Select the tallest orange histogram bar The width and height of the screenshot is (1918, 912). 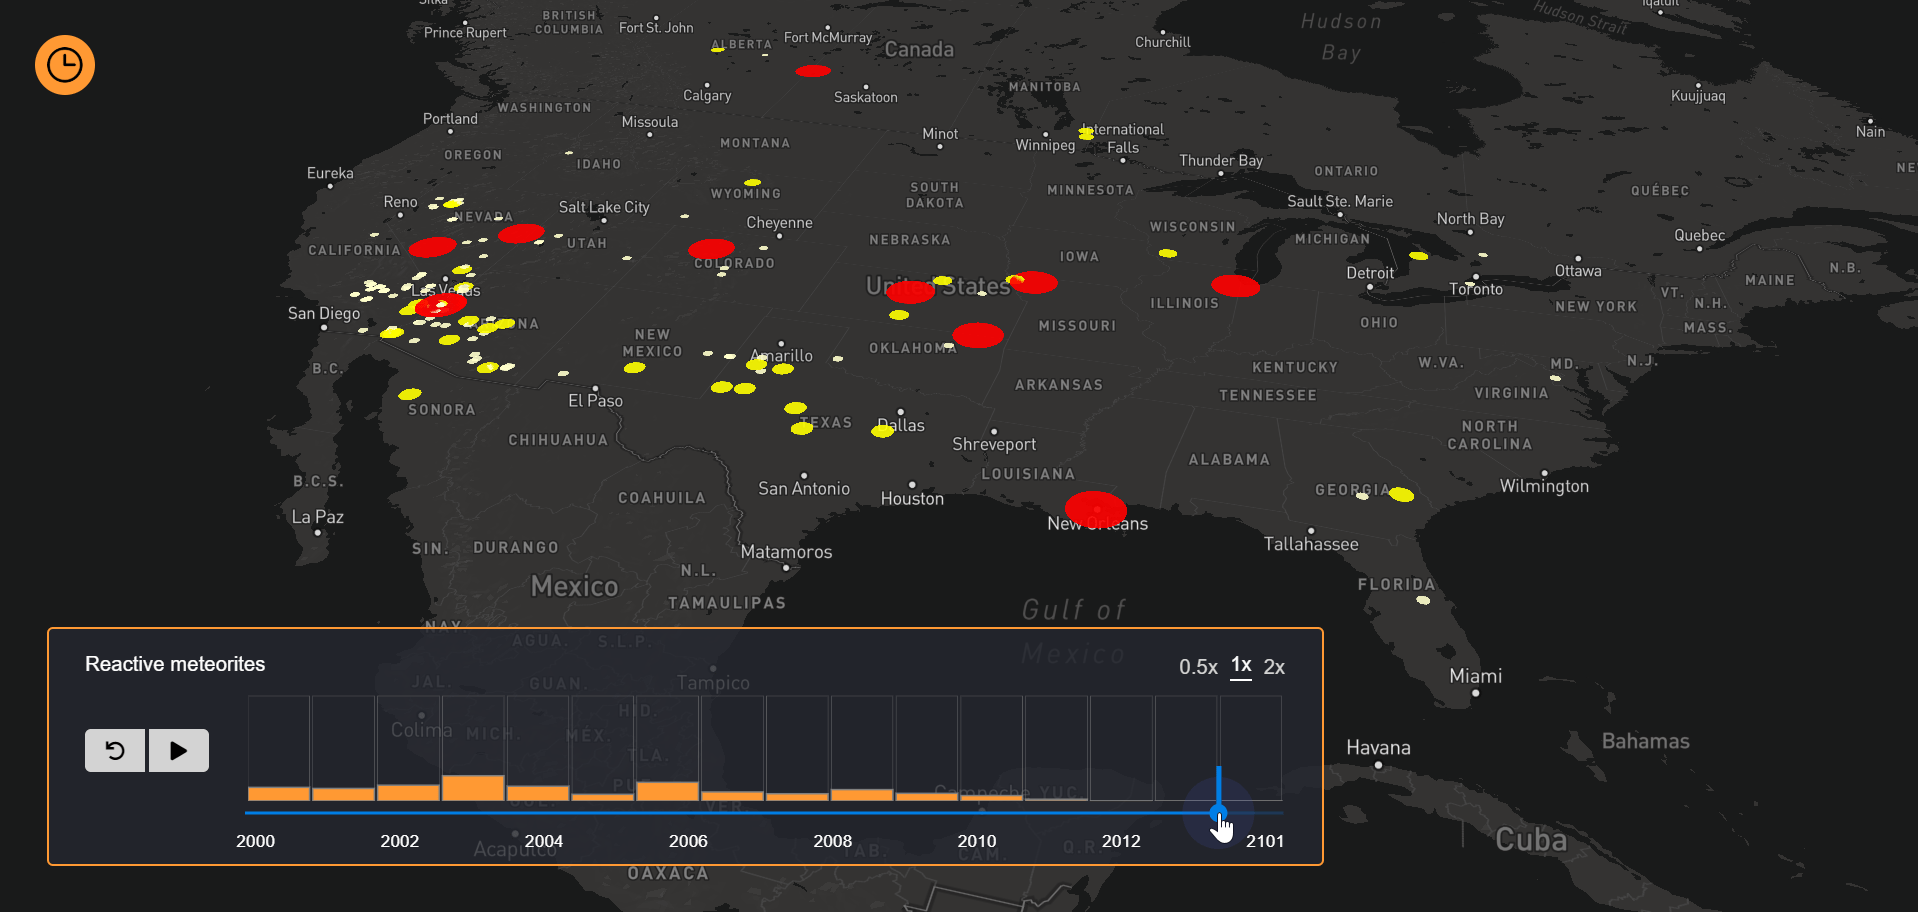473,787
